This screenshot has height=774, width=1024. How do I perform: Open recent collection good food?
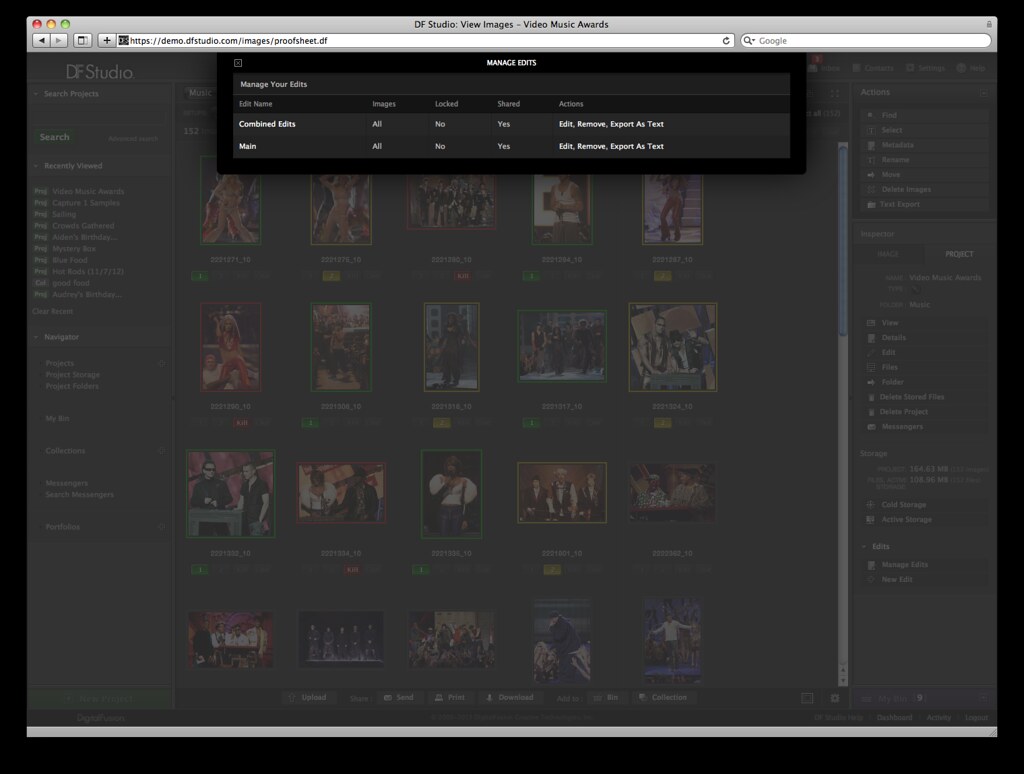71,283
